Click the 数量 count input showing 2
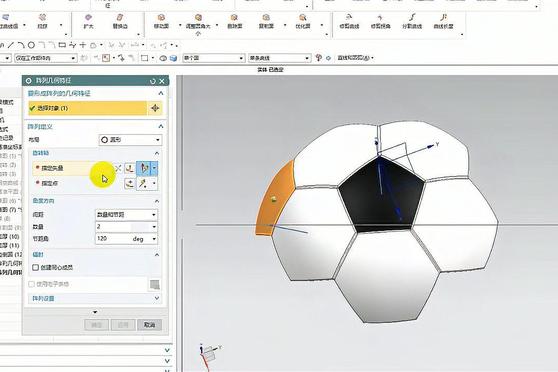This screenshot has height=372, width=558. 123,227
